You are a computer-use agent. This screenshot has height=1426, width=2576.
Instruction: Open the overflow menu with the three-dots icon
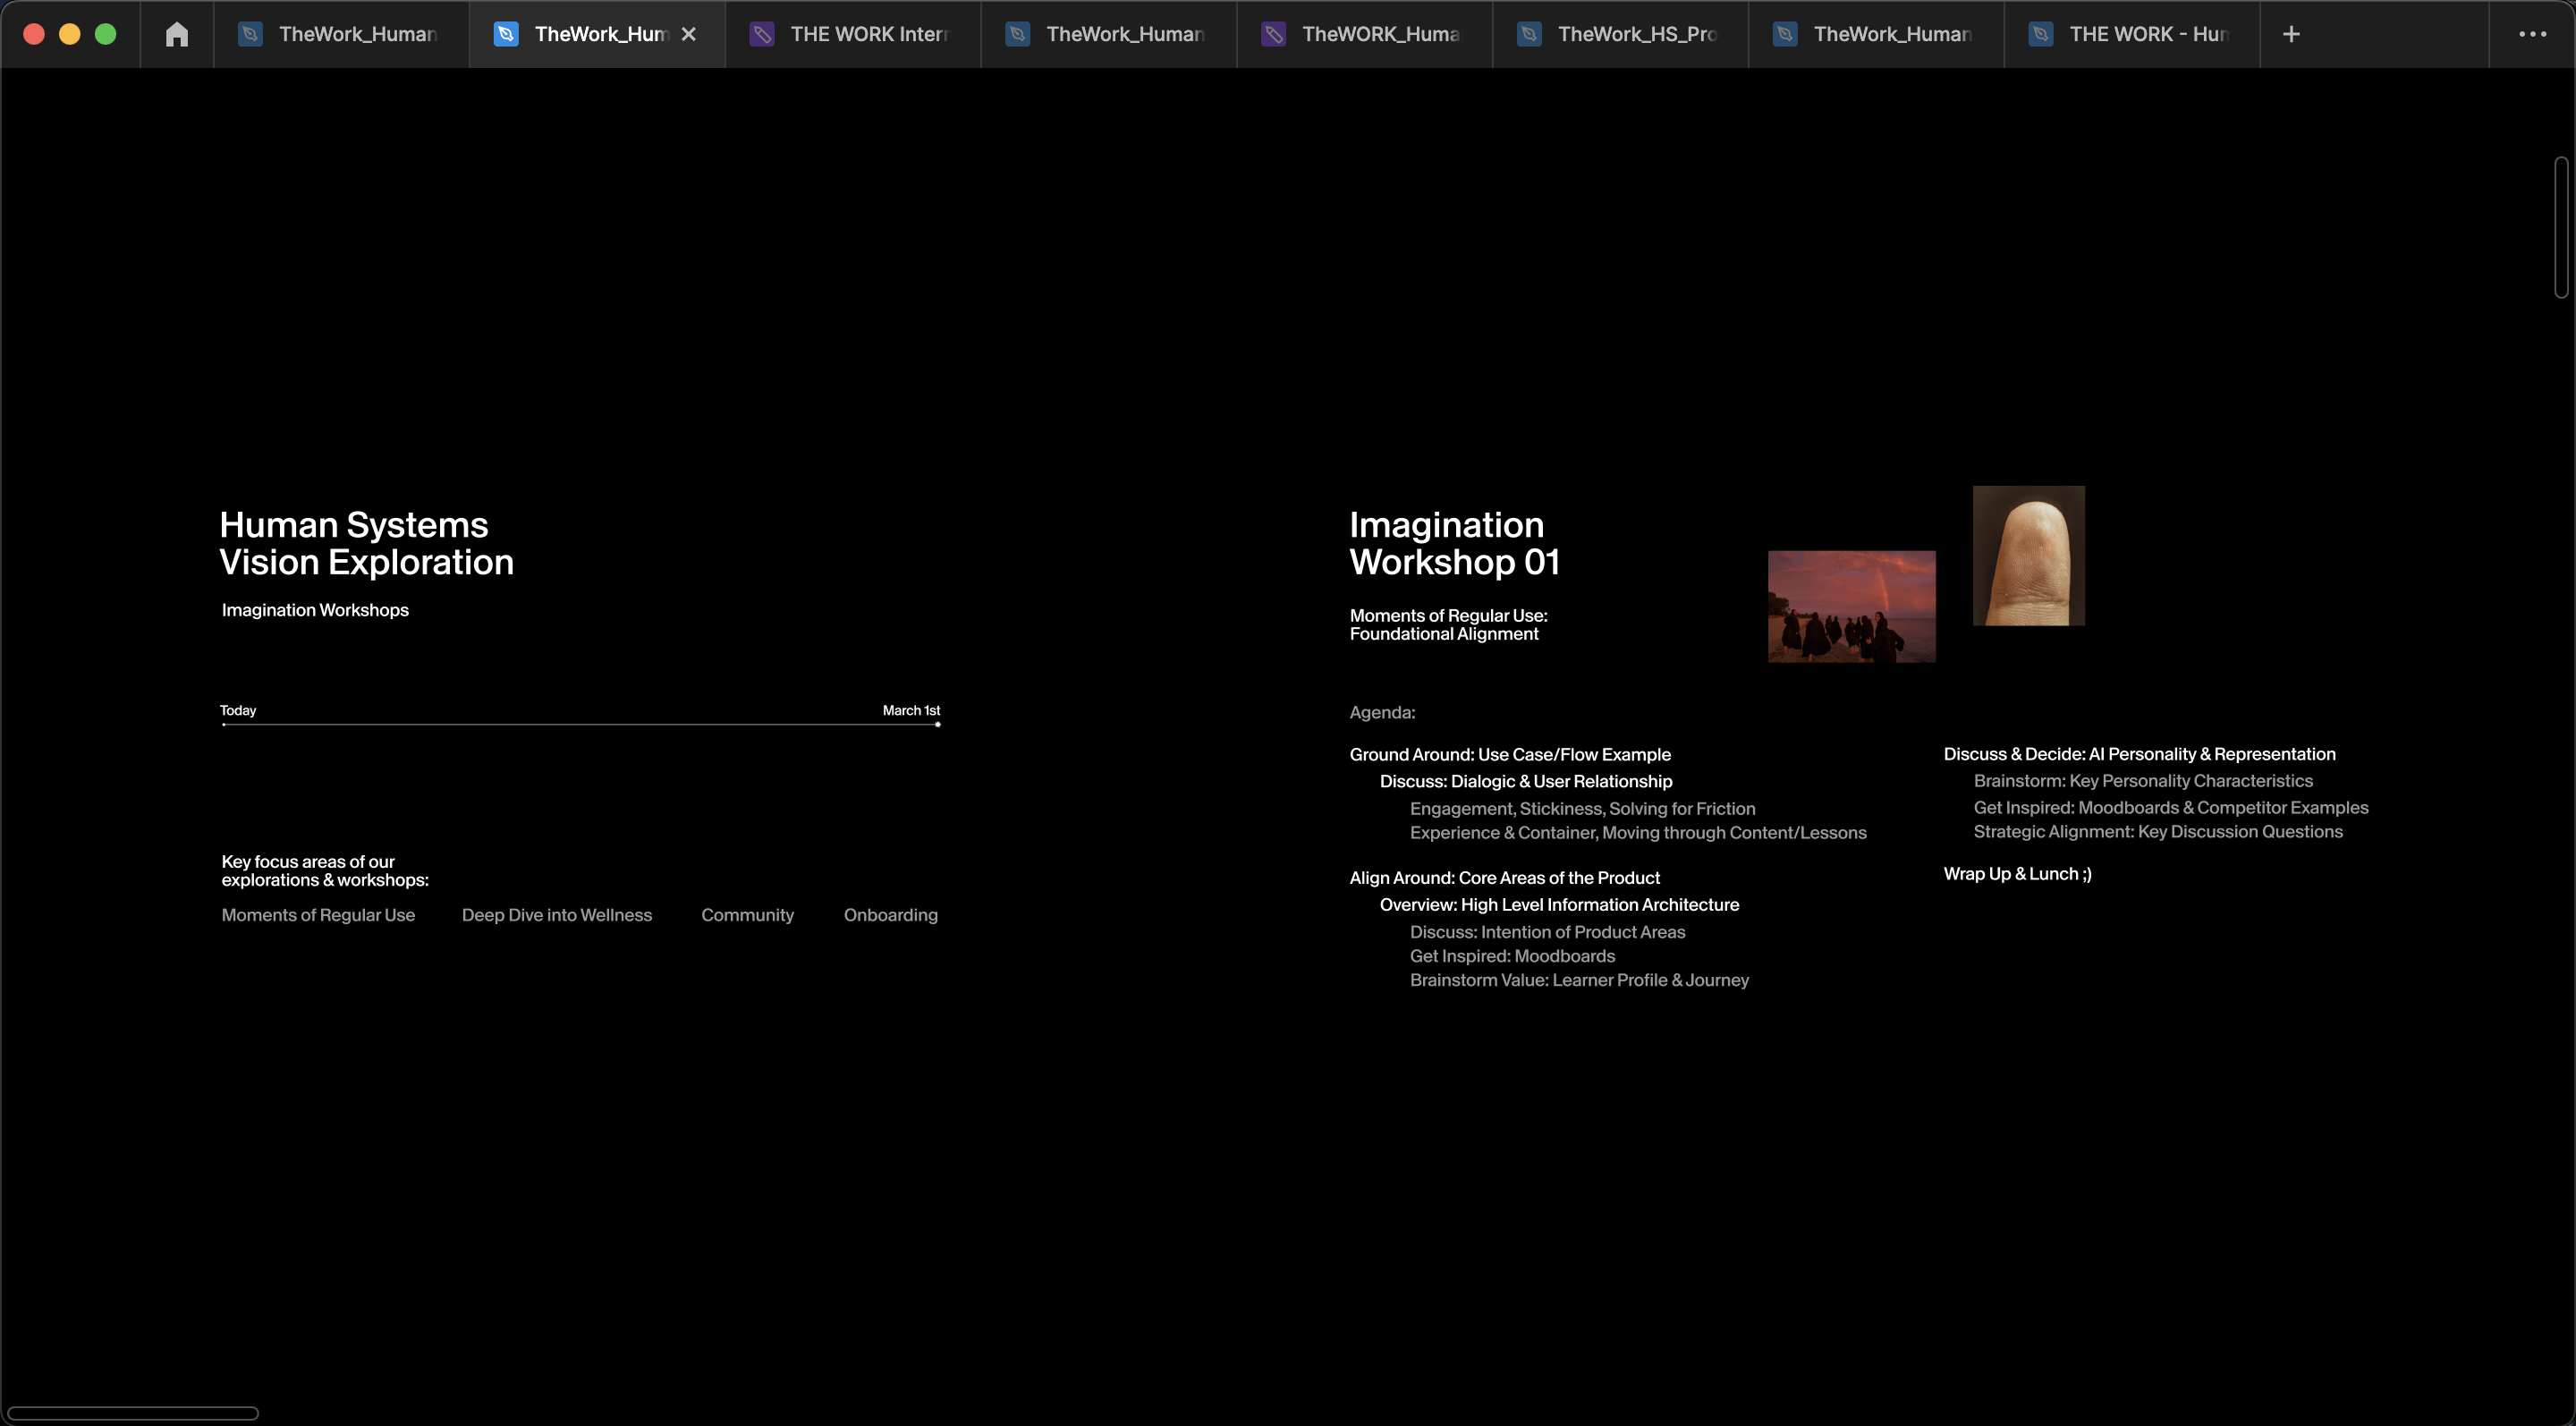tap(2533, 33)
